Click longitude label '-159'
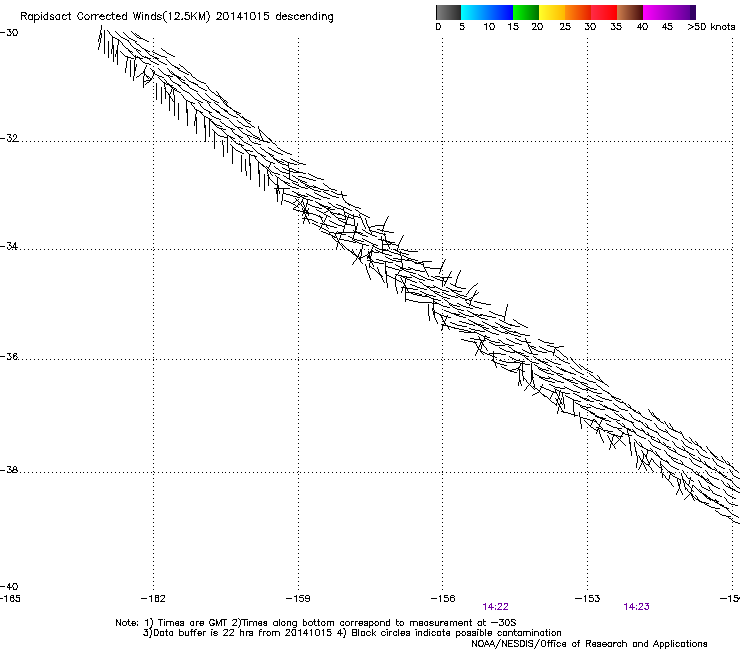This screenshot has height=650, width=740. 298,599
